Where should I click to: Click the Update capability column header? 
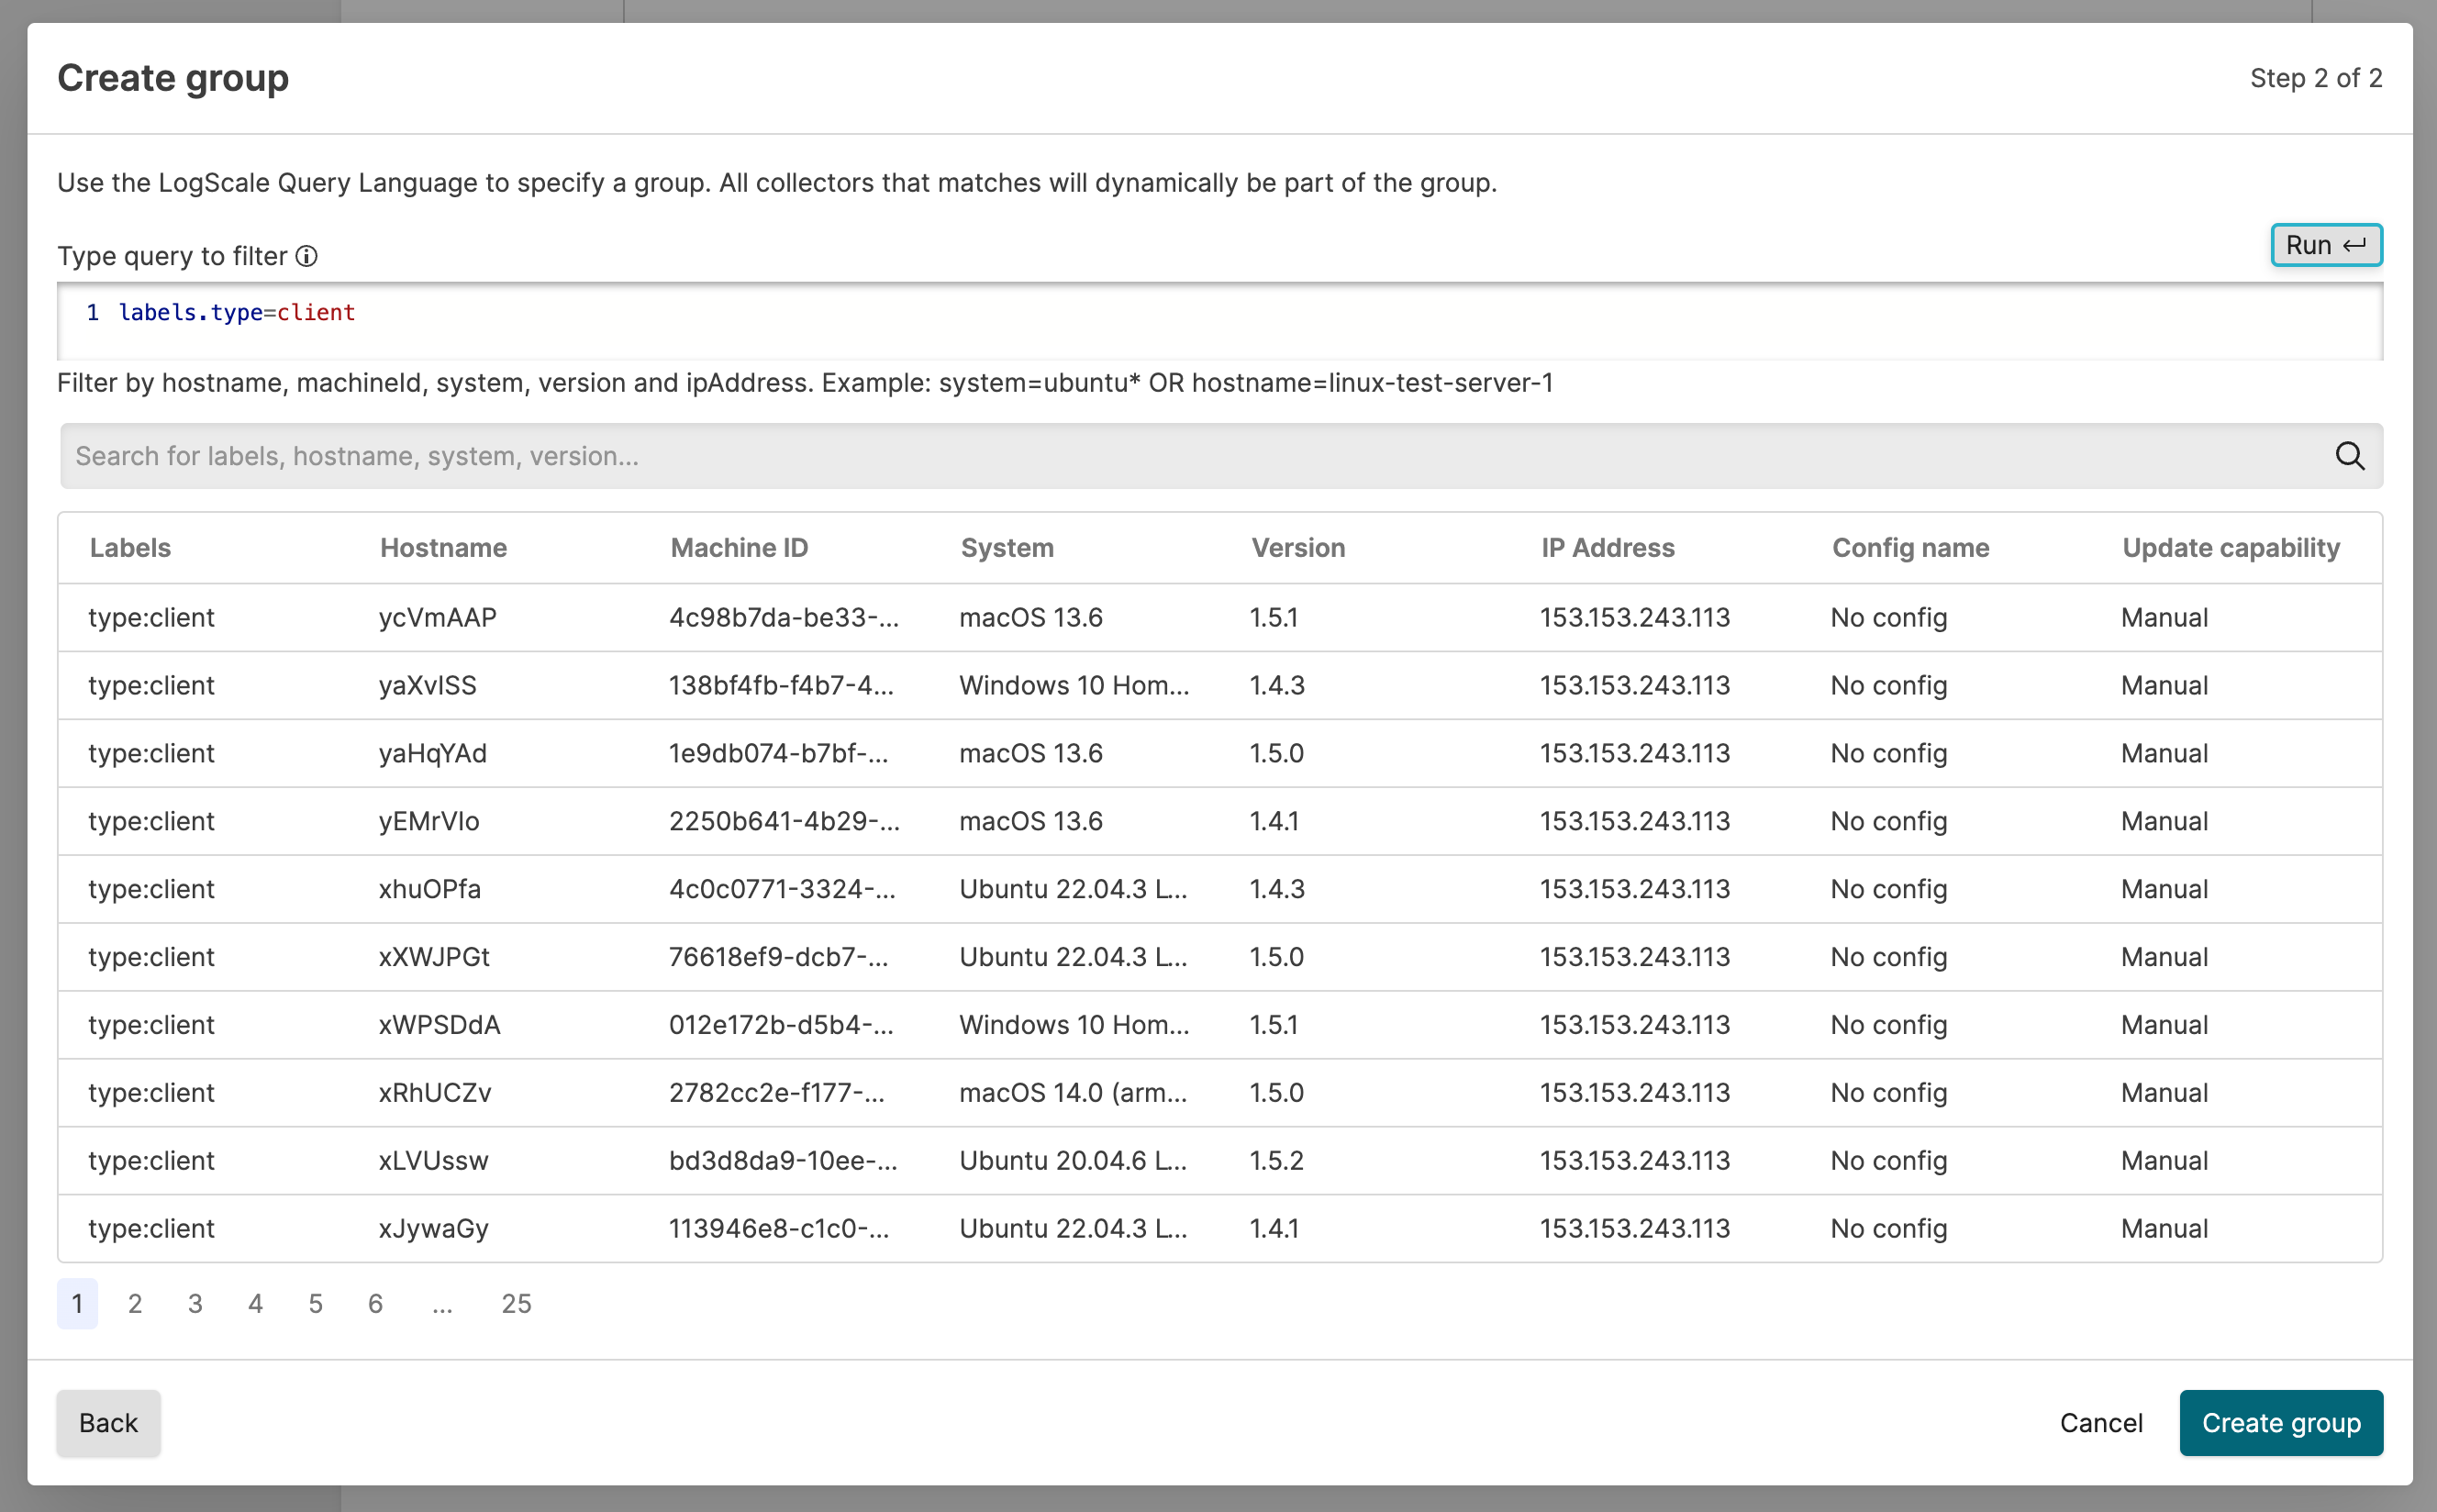(2230, 548)
